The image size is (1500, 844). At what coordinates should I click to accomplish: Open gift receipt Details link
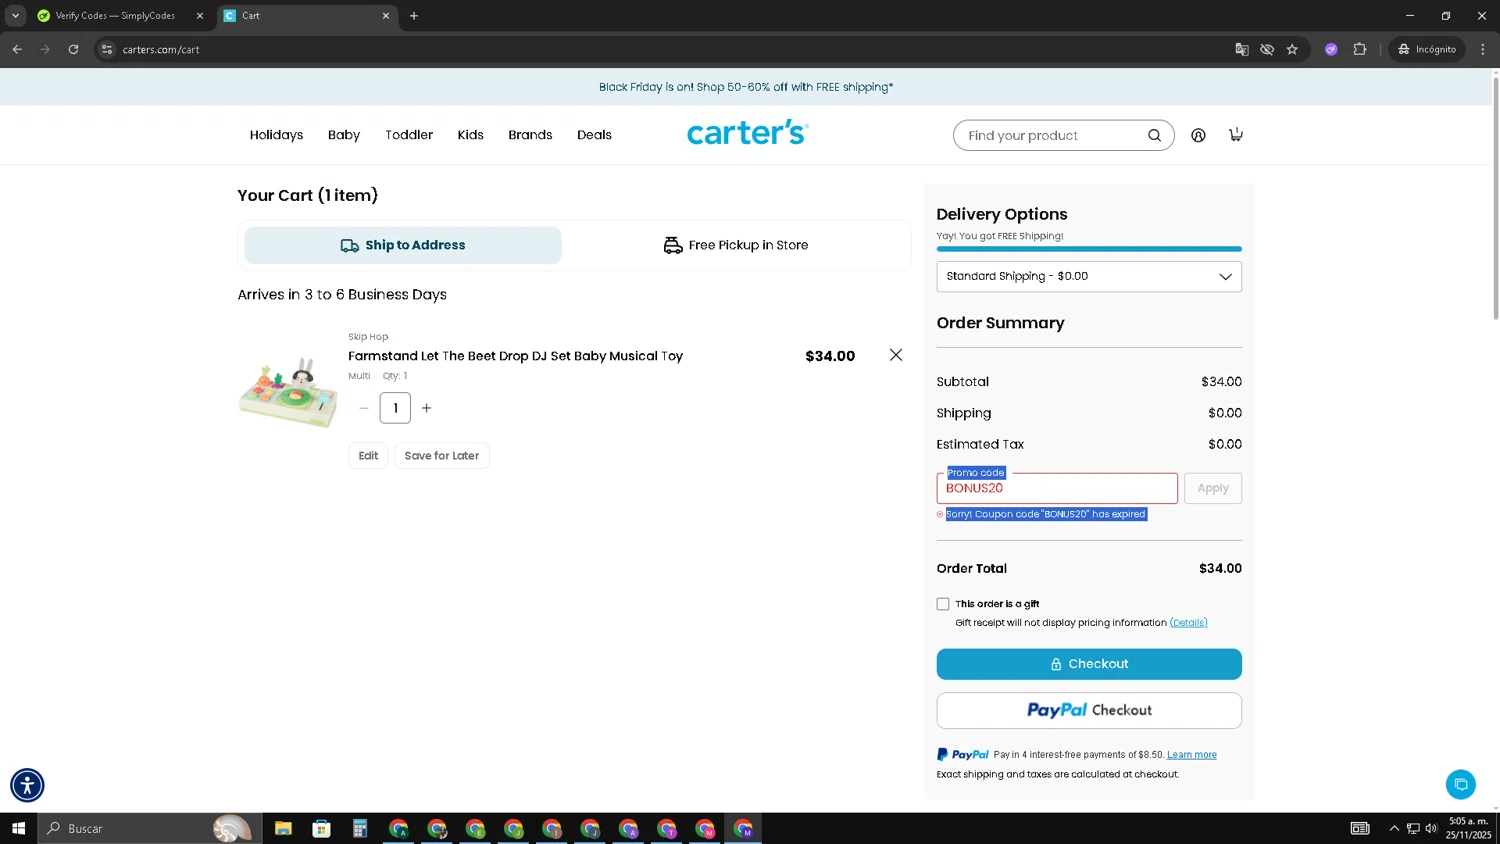(1188, 623)
